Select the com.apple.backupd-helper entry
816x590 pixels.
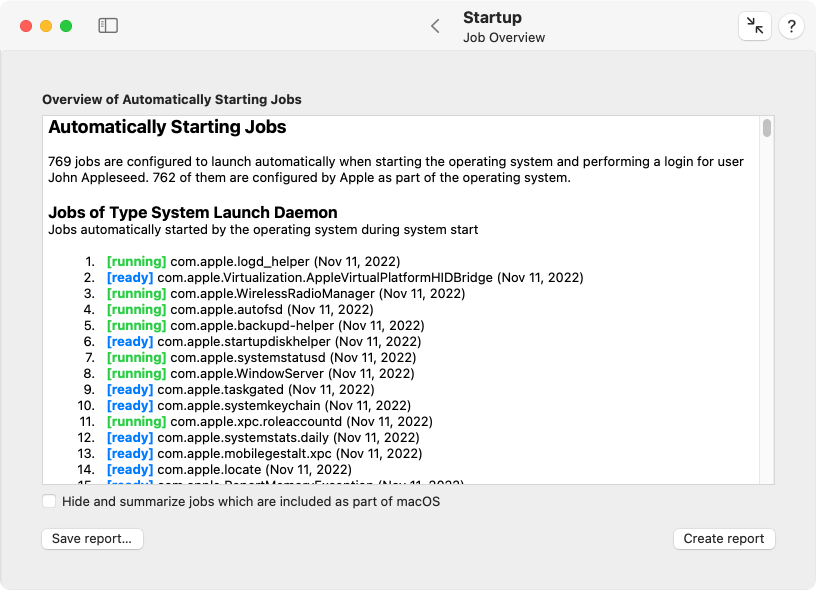coord(265,326)
